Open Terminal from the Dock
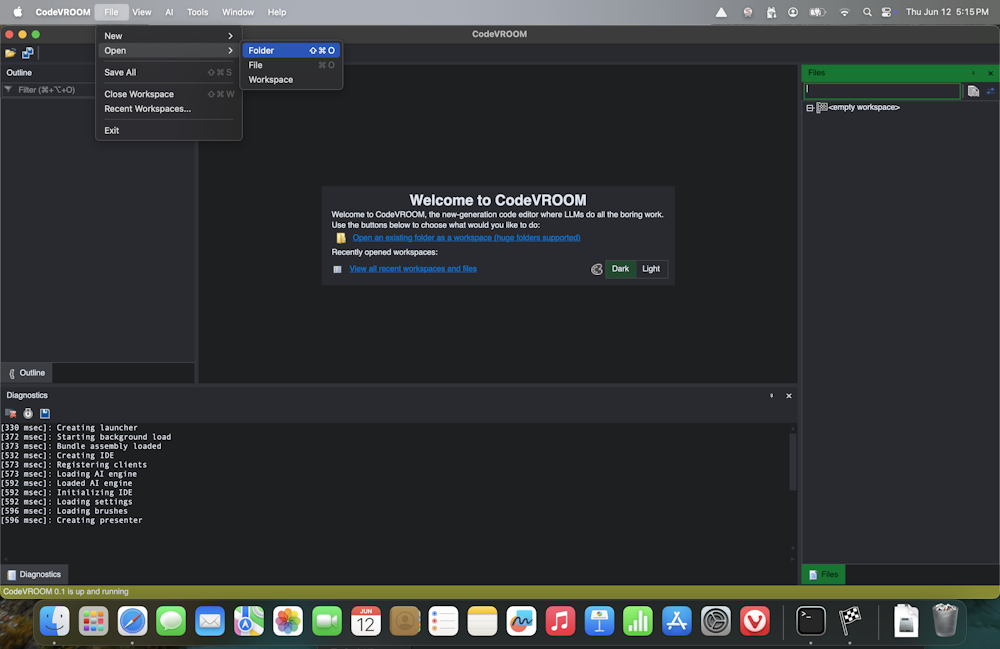1000x649 pixels. click(x=811, y=620)
